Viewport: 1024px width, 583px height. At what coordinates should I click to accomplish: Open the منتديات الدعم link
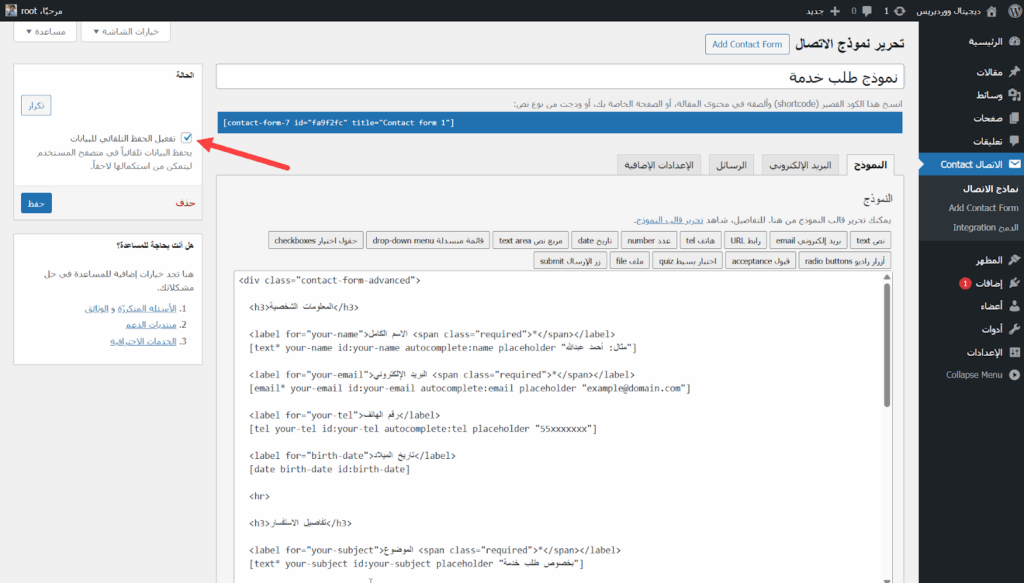pyautogui.click(x=151, y=324)
